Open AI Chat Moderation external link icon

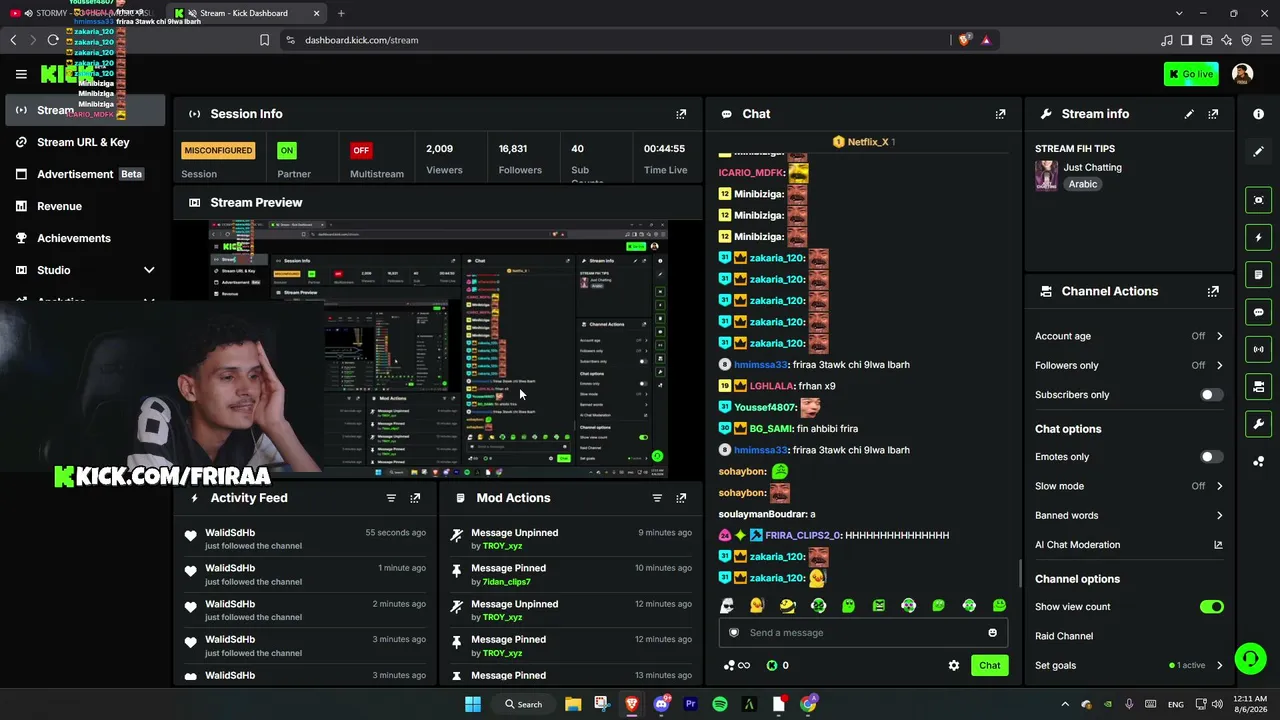[1218, 545]
